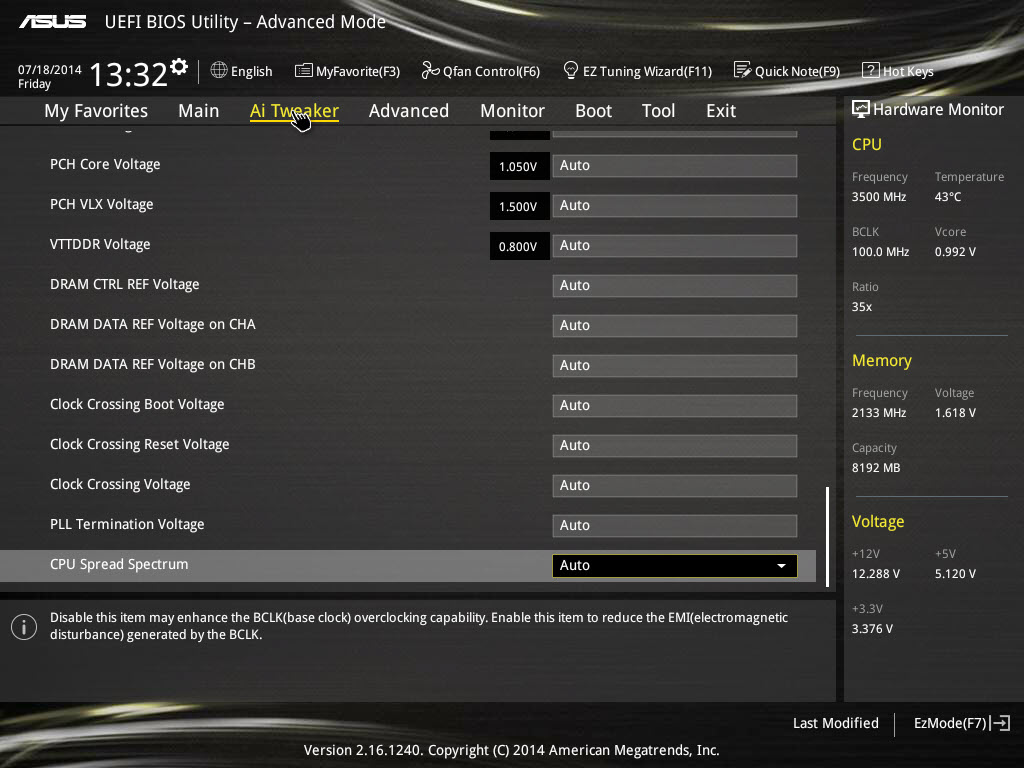Click DRAM DATA REF Voltage on CHA field
Image resolution: width=1024 pixels, height=768 pixels.
[675, 325]
